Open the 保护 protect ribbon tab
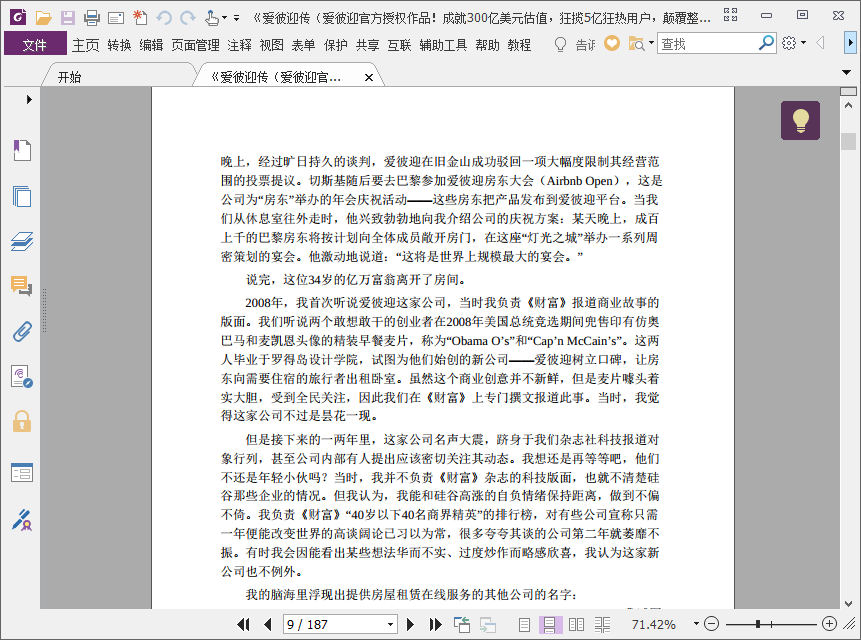Viewport: 861px width, 640px height. click(x=336, y=45)
